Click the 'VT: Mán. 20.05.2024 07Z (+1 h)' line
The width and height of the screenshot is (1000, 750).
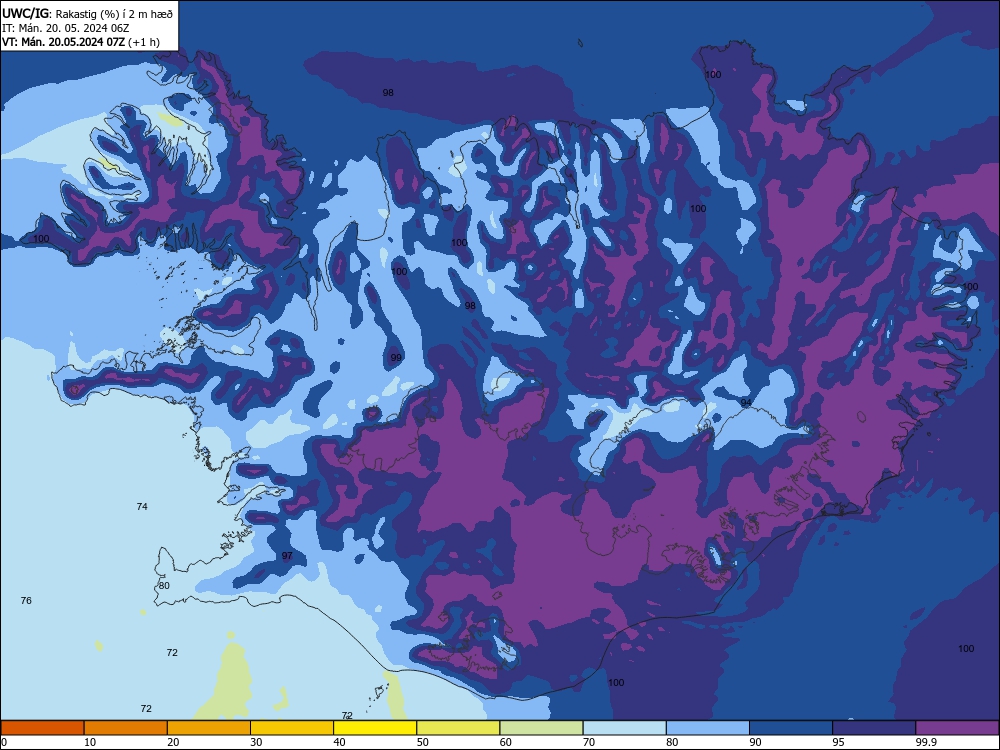pyautogui.click(x=81, y=42)
